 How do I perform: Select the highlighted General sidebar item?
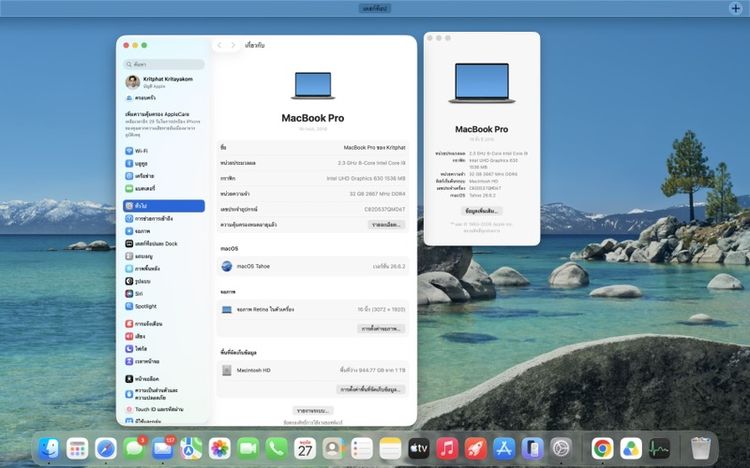(x=164, y=206)
